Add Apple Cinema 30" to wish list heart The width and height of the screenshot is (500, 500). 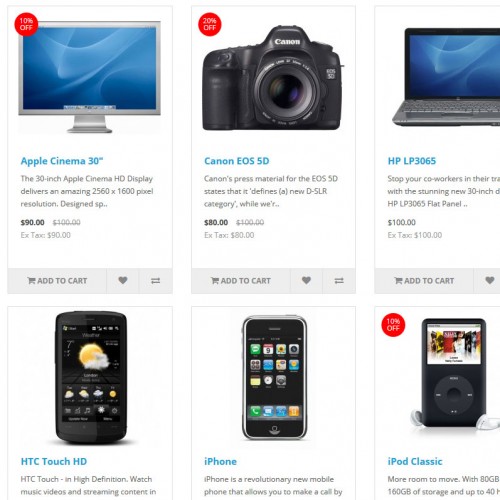pos(123,281)
